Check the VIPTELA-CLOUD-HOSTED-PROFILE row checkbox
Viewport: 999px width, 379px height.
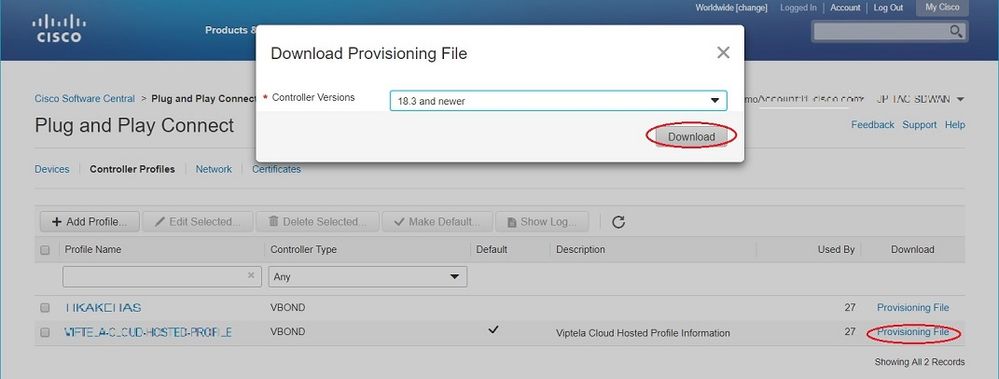point(45,332)
